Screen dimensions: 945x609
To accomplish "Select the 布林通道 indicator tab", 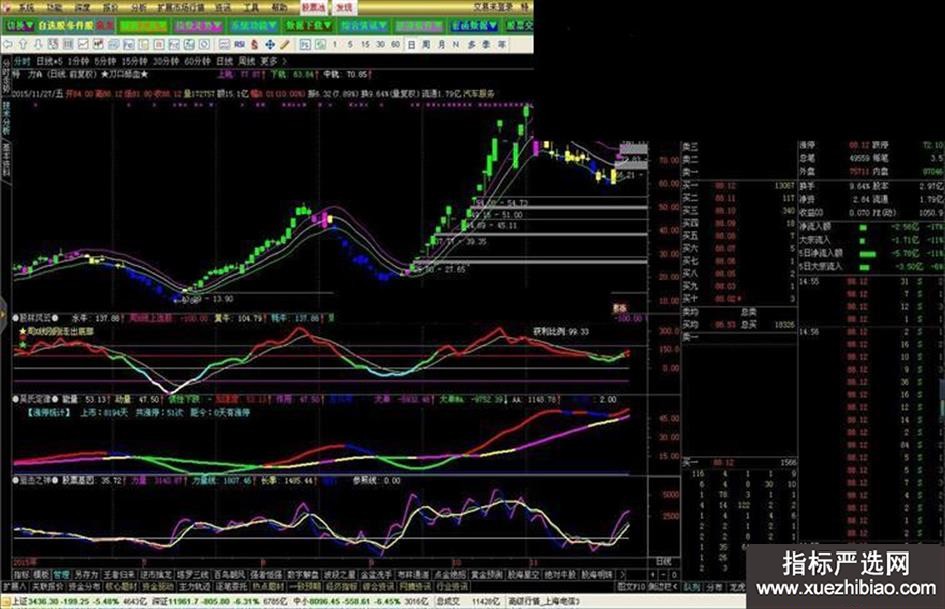I will (413, 575).
